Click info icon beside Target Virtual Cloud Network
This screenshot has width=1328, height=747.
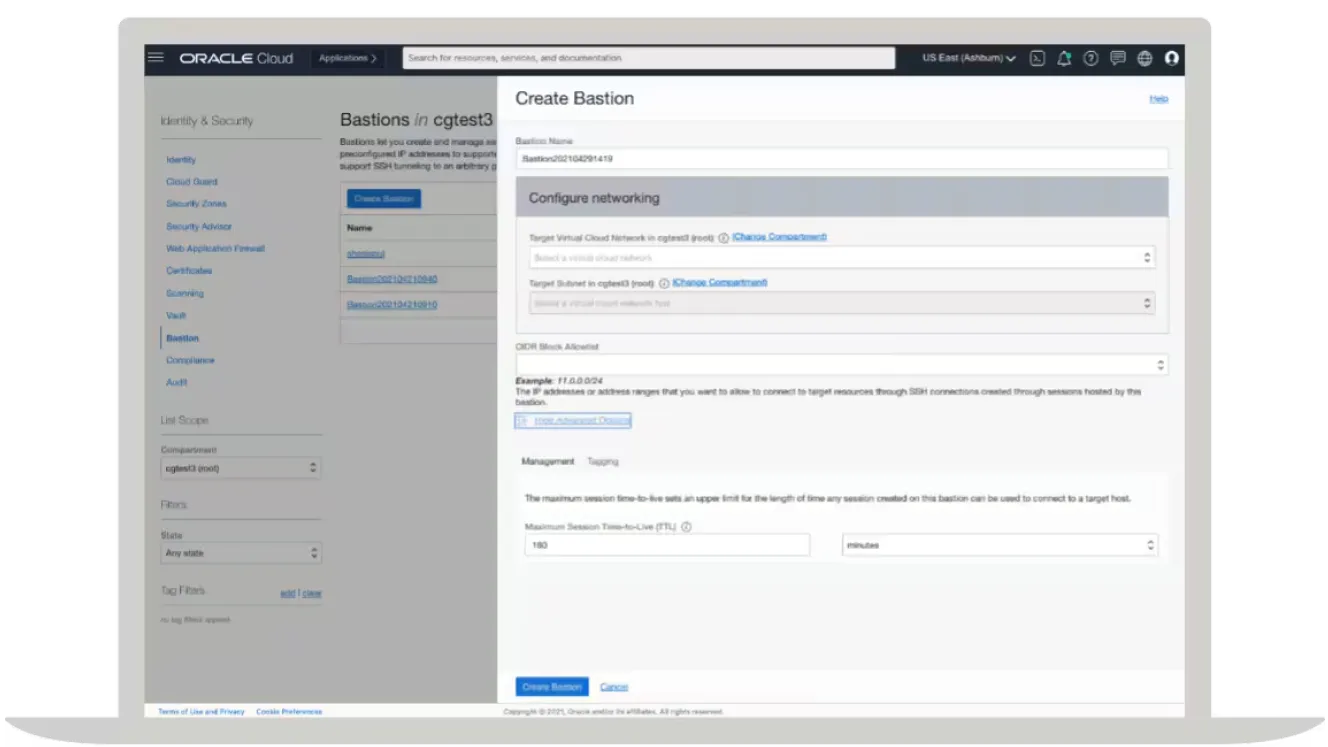(723, 238)
